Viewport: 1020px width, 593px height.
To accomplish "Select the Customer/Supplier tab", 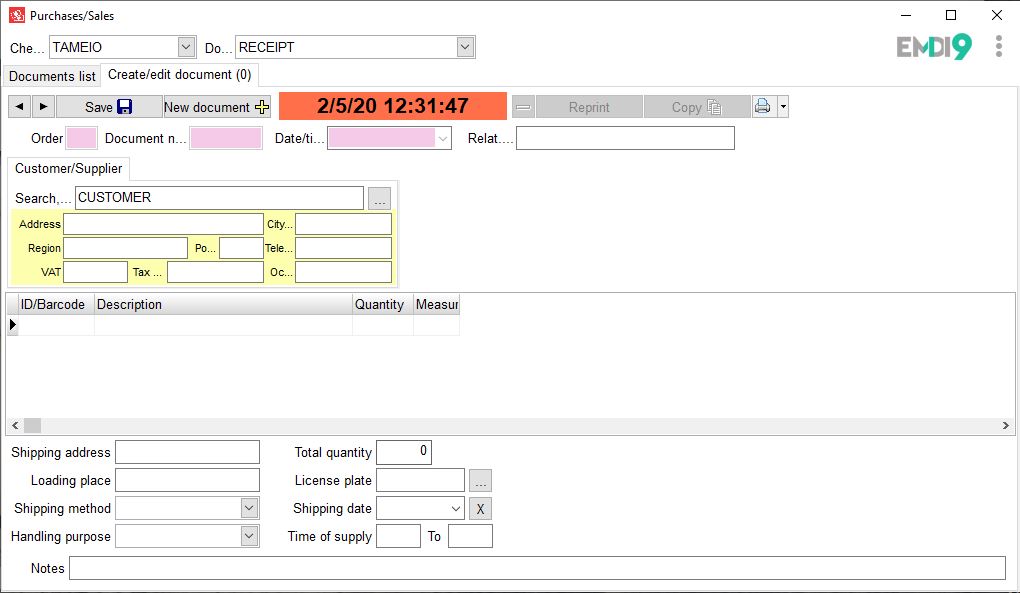I will coord(68,169).
